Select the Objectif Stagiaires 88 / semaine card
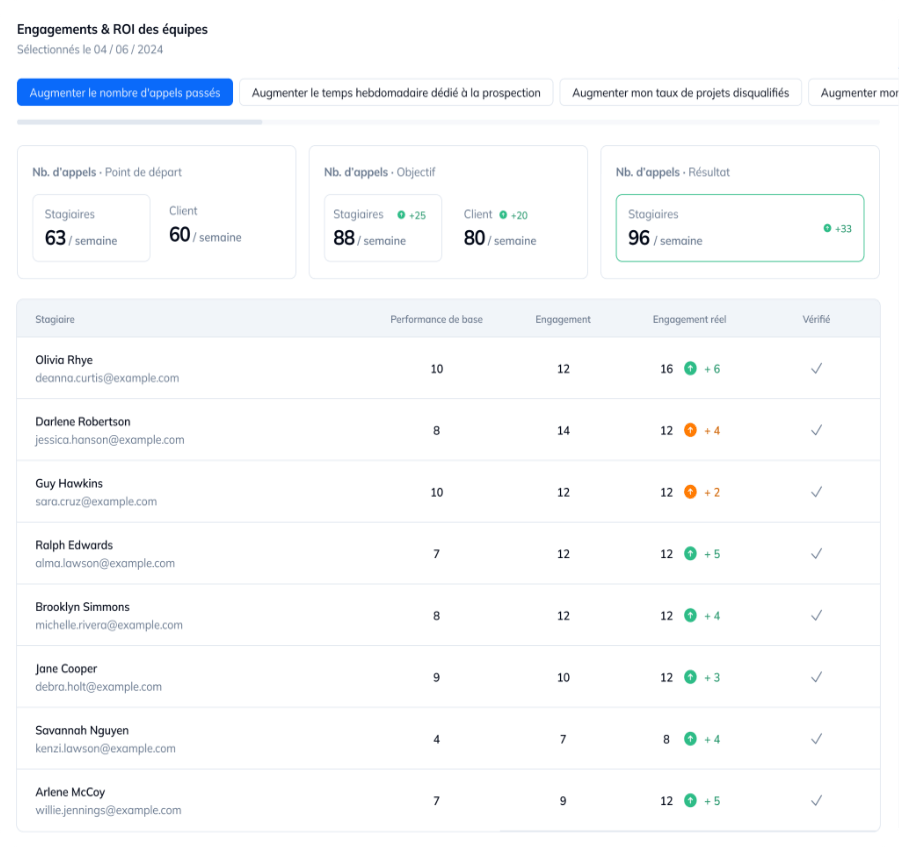 tap(383, 228)
